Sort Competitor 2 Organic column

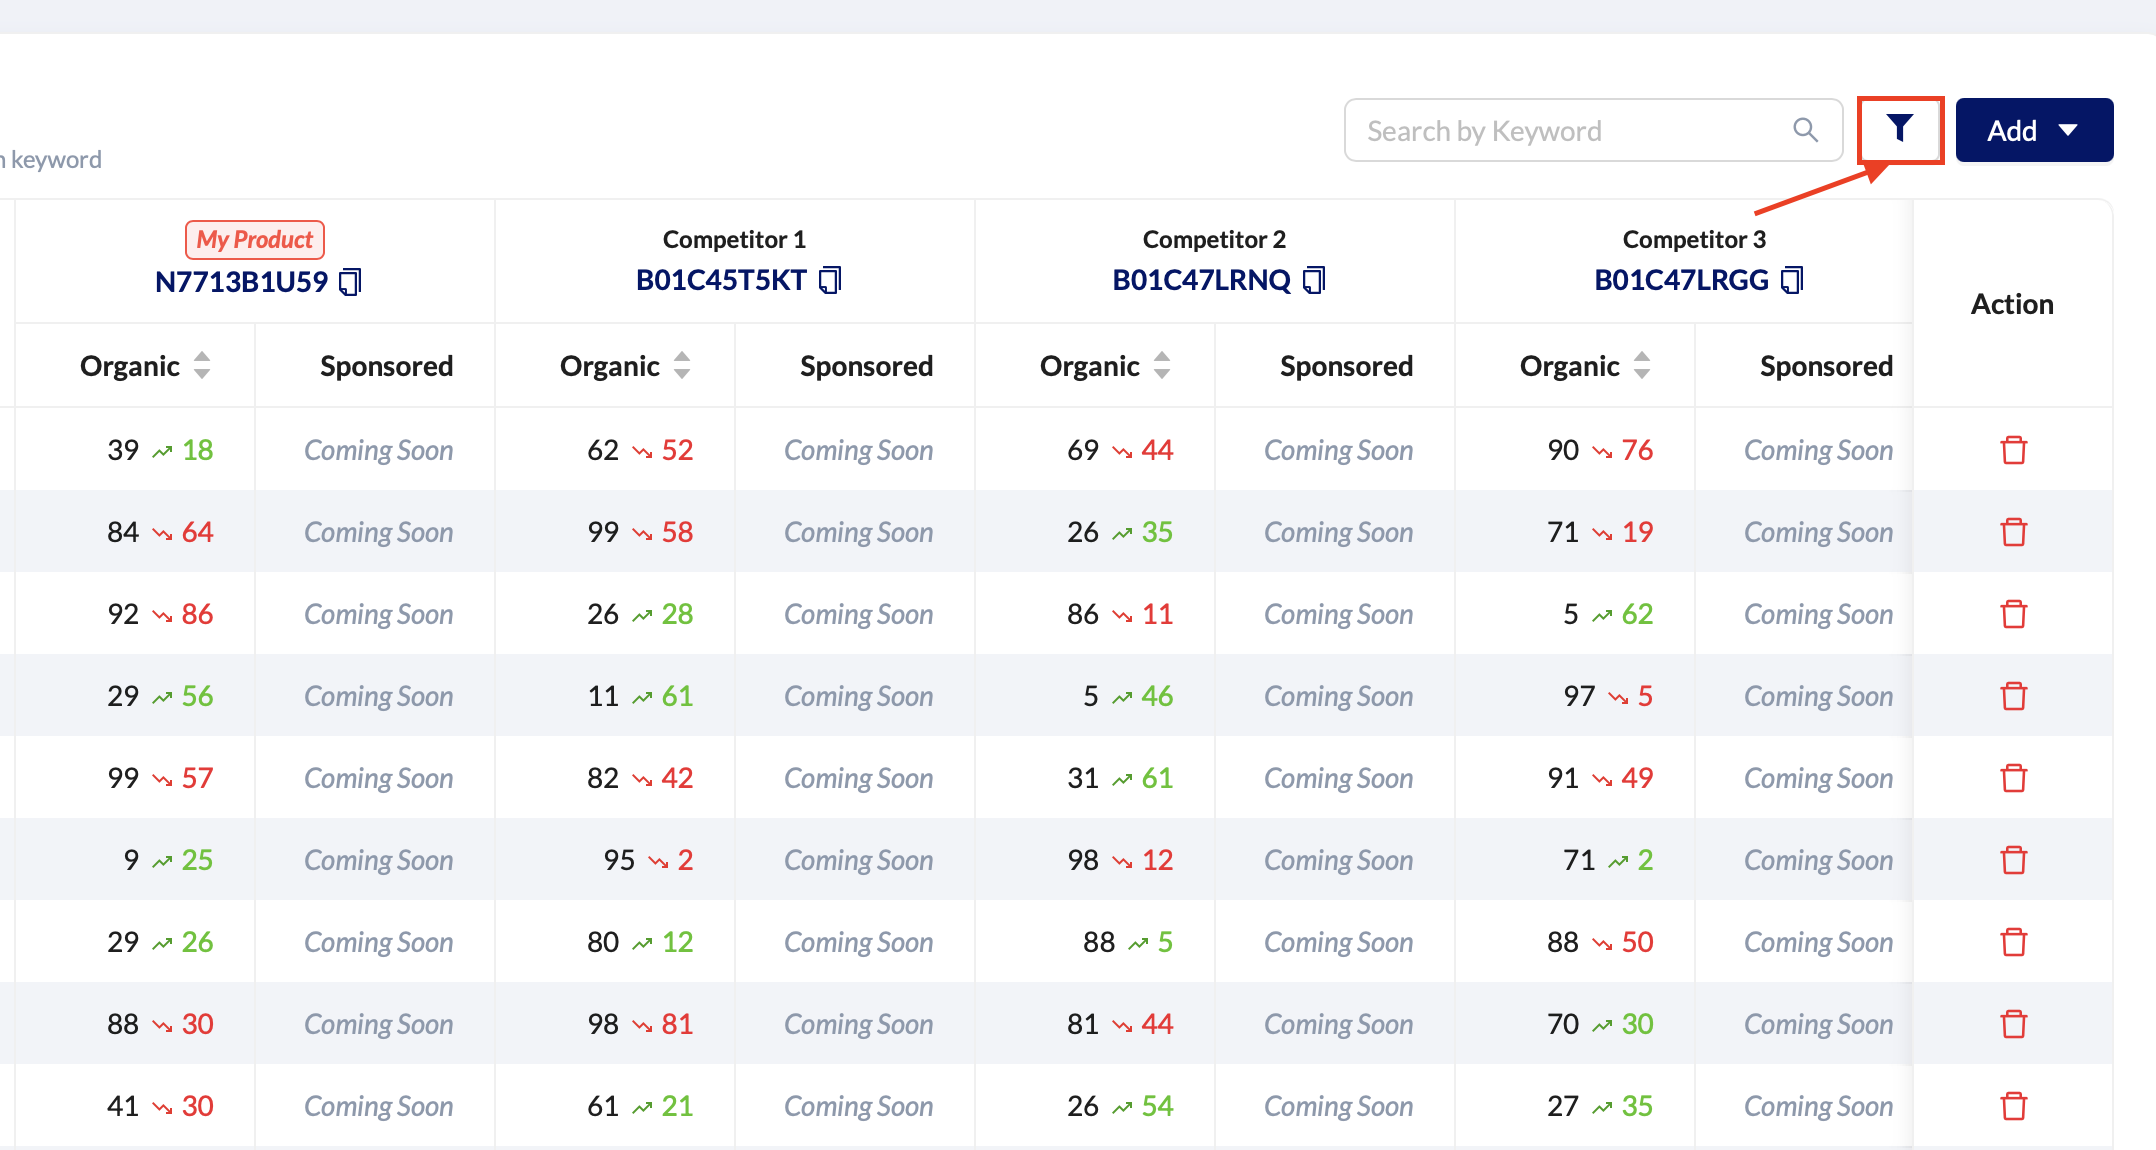tap(1162, 366)
